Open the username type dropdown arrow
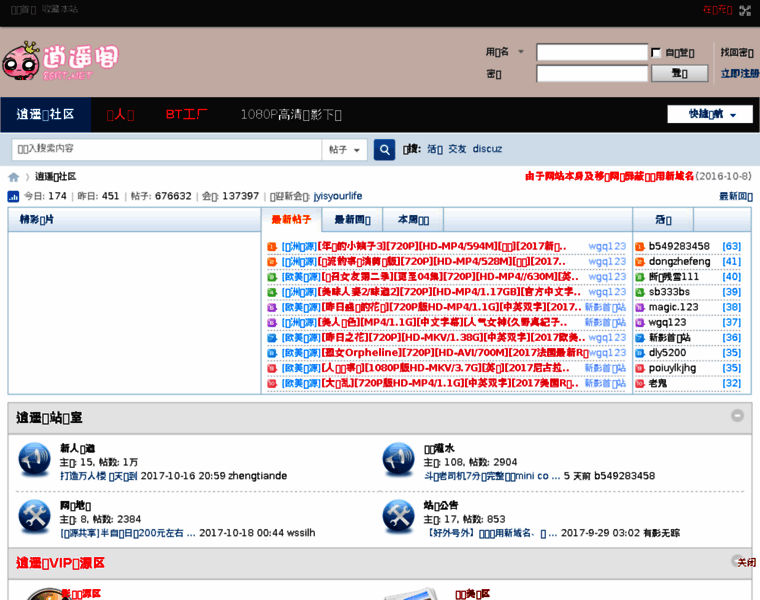760x600 pixels. 521,51
